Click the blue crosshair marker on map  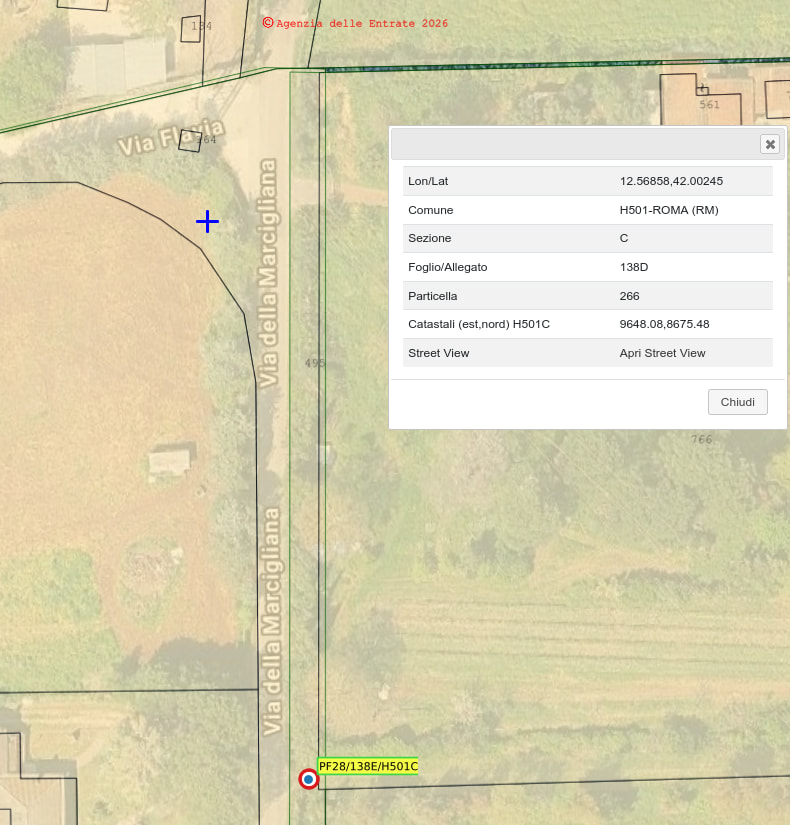(x=207, y=221)
